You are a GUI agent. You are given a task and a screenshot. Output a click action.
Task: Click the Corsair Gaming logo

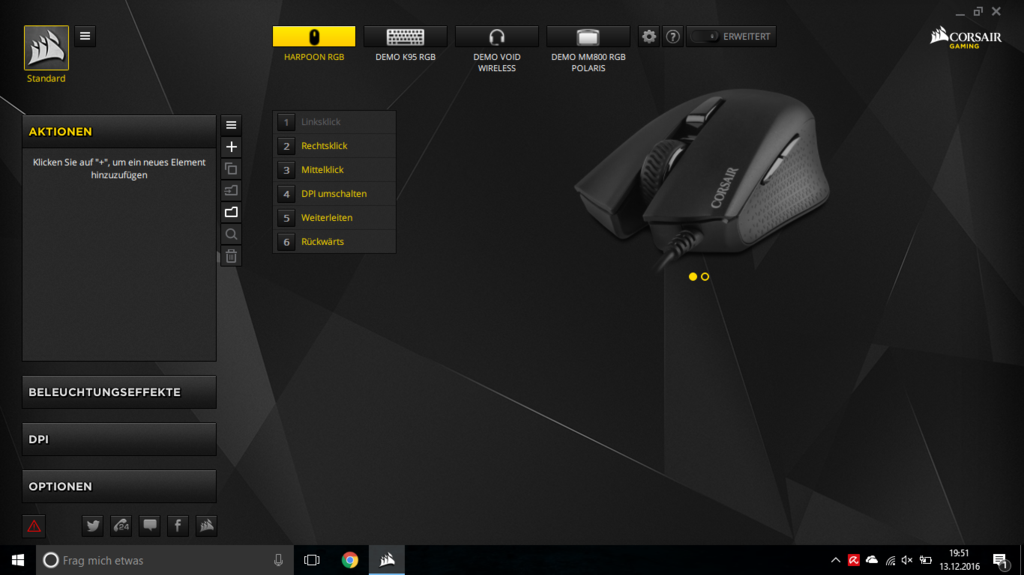(x=965, y=37)
